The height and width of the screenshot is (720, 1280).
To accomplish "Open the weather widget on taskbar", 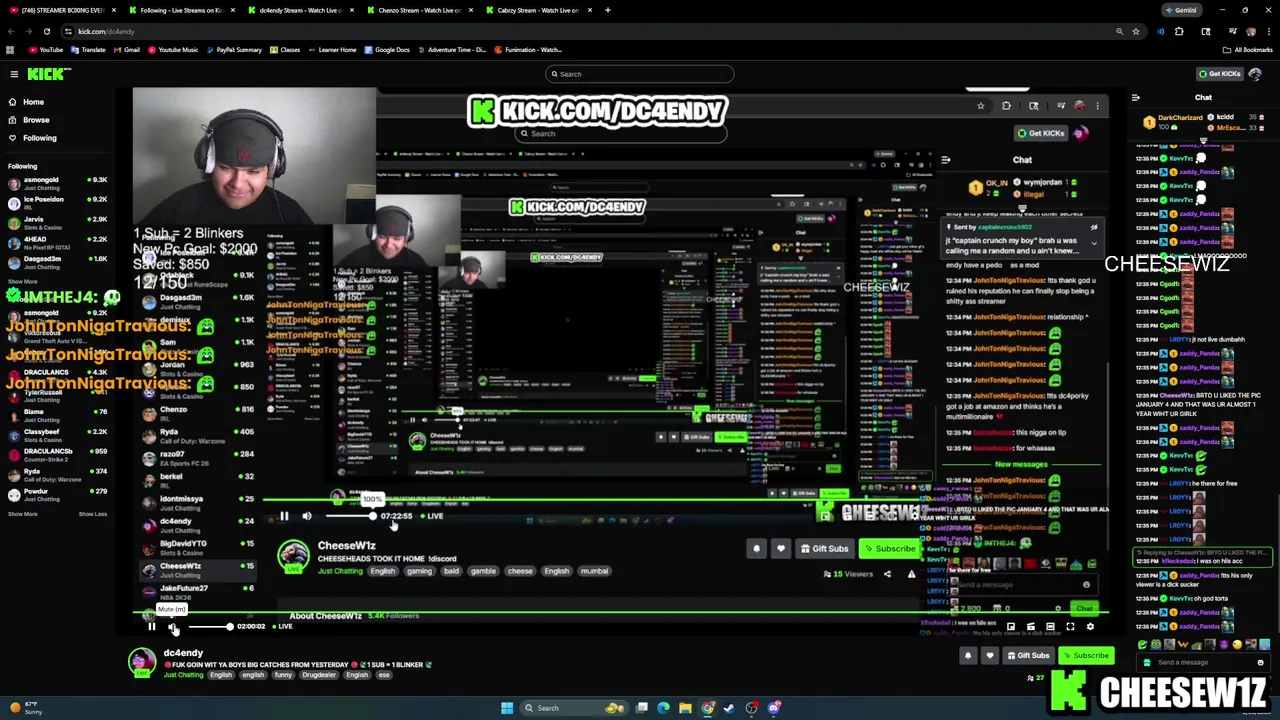I will click(x=24, y=708).
